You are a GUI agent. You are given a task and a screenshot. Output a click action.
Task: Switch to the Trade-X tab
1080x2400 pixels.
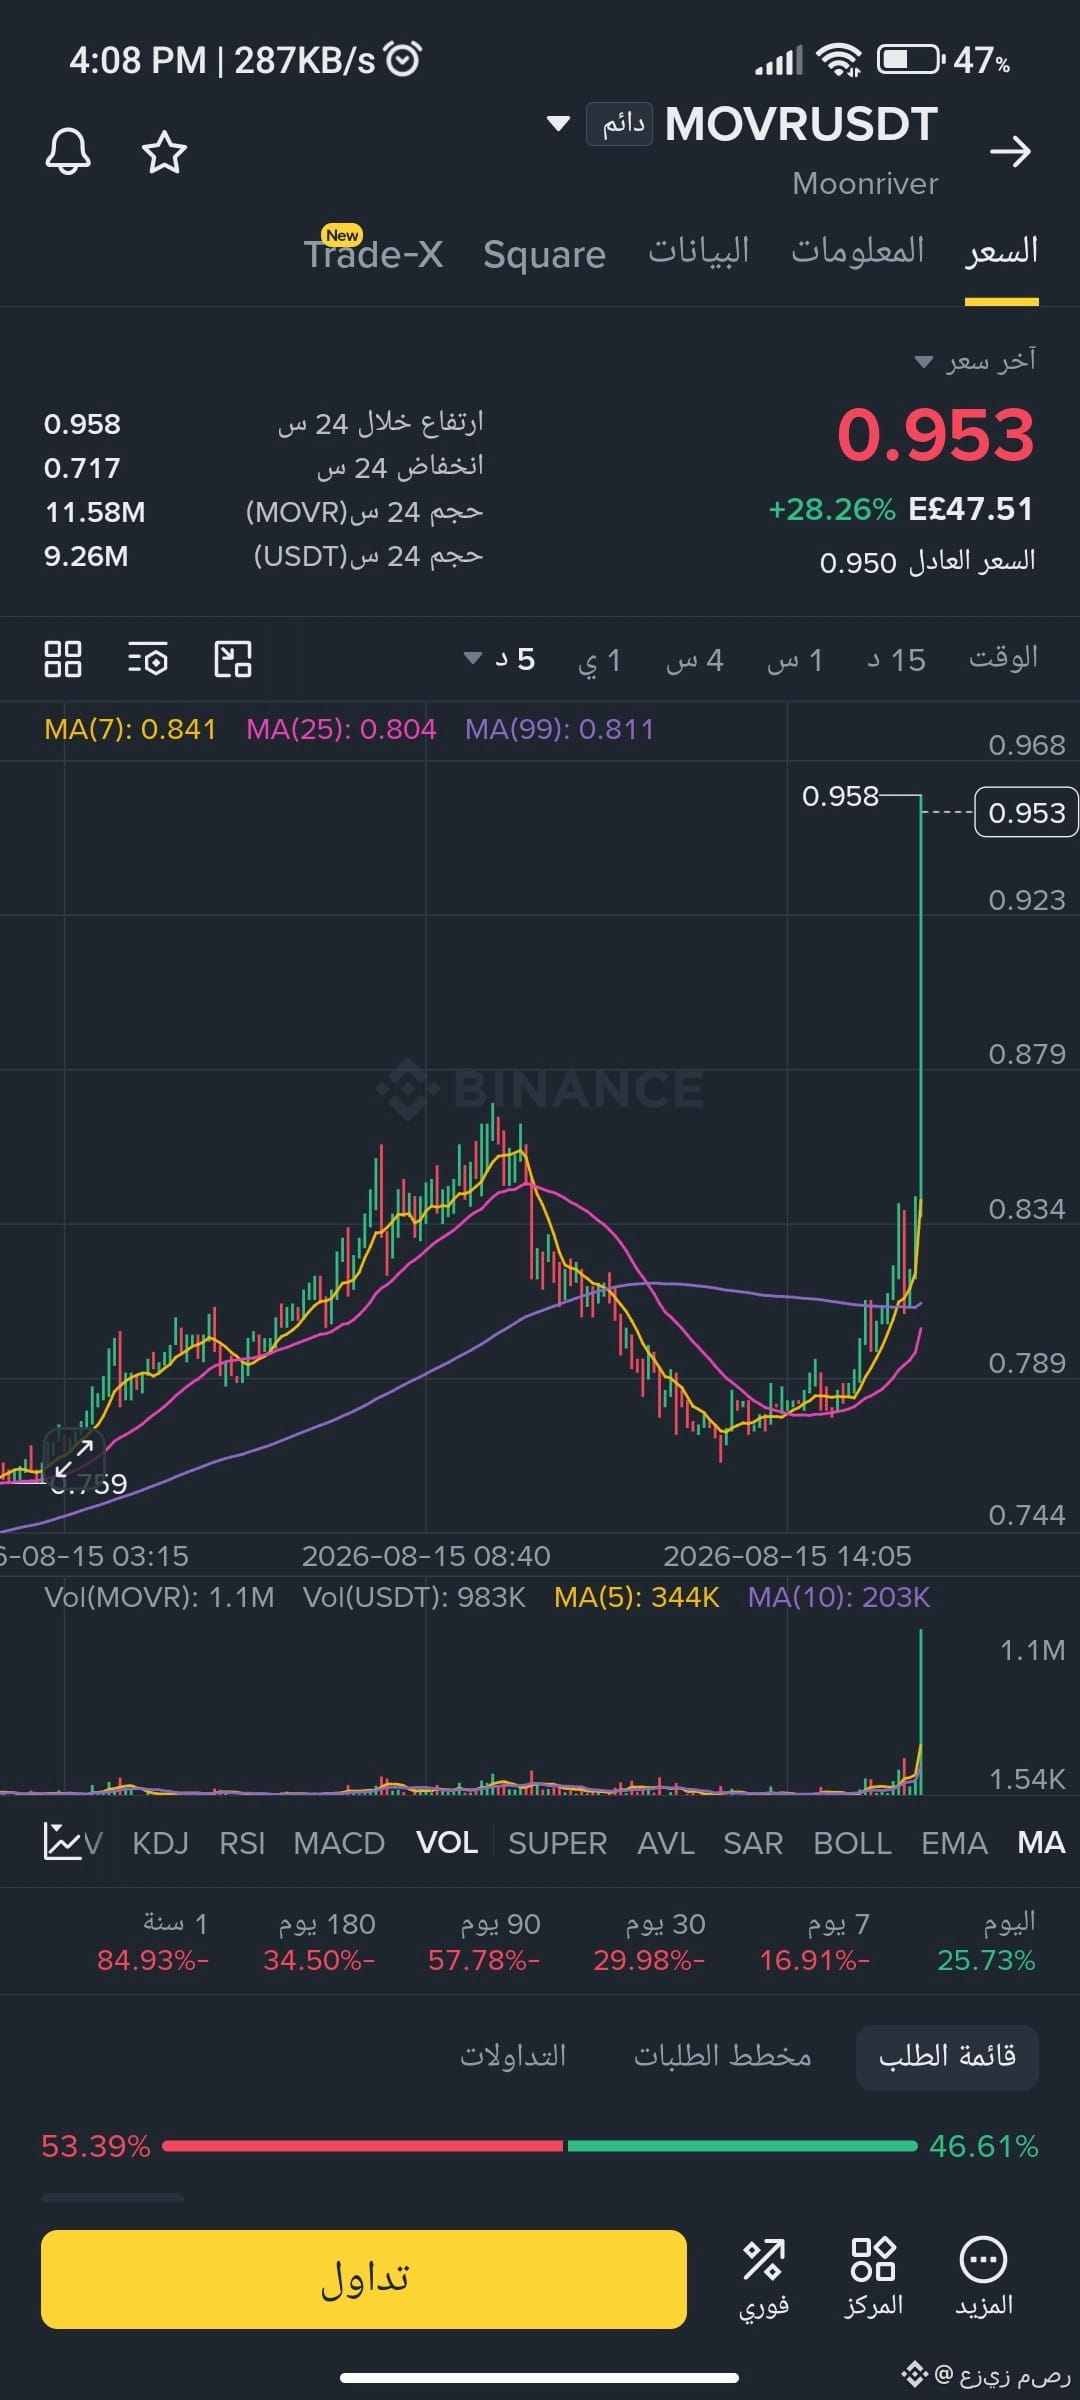(373, 252)
